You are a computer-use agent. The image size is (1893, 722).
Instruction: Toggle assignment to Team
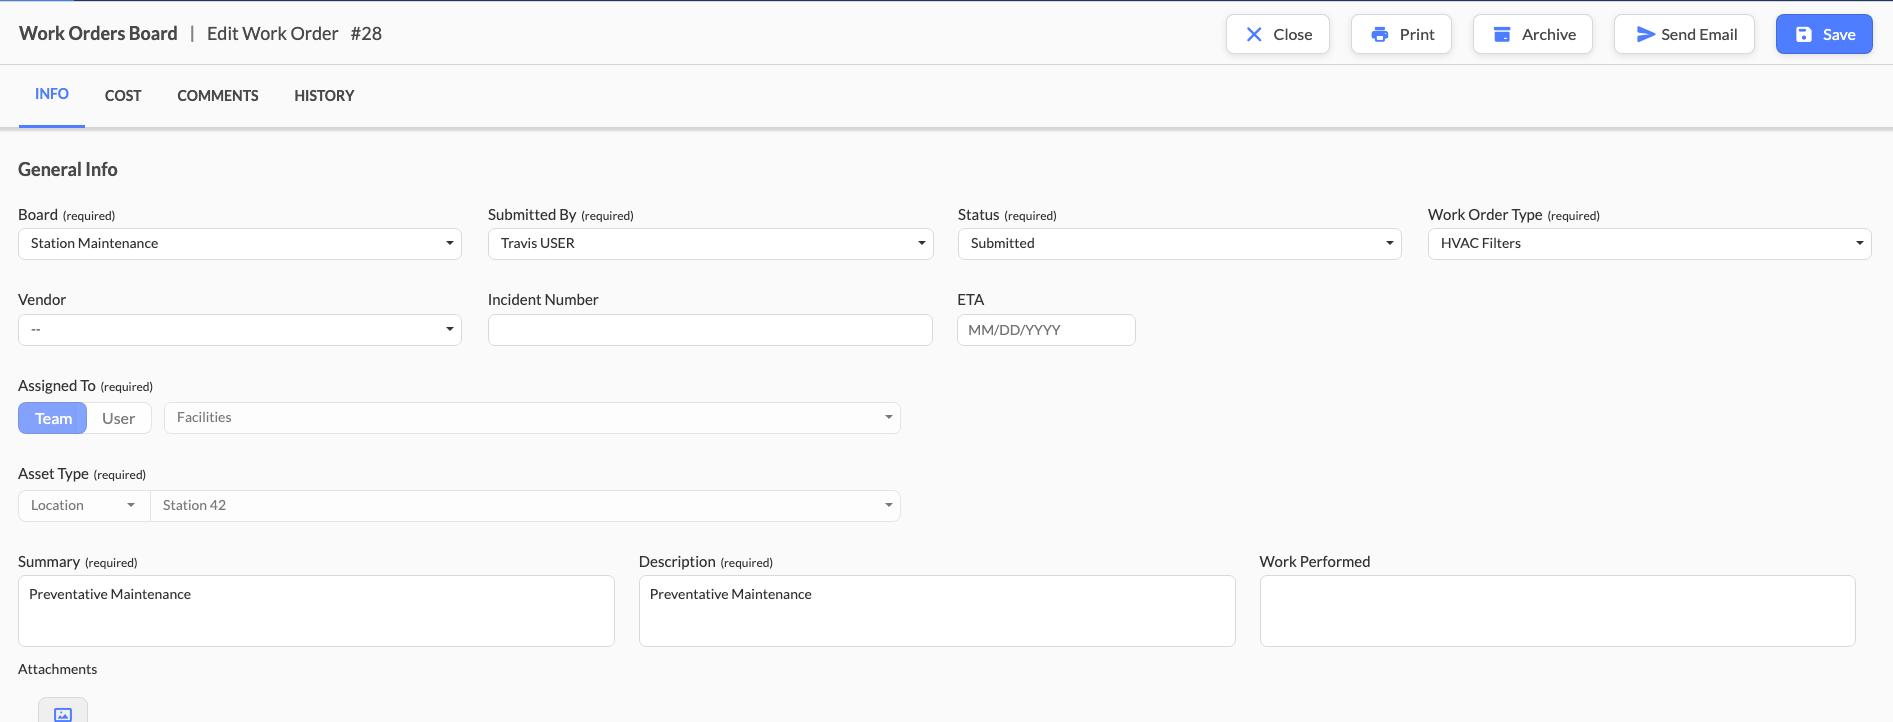pyautogui.click(x=53, y=418)
